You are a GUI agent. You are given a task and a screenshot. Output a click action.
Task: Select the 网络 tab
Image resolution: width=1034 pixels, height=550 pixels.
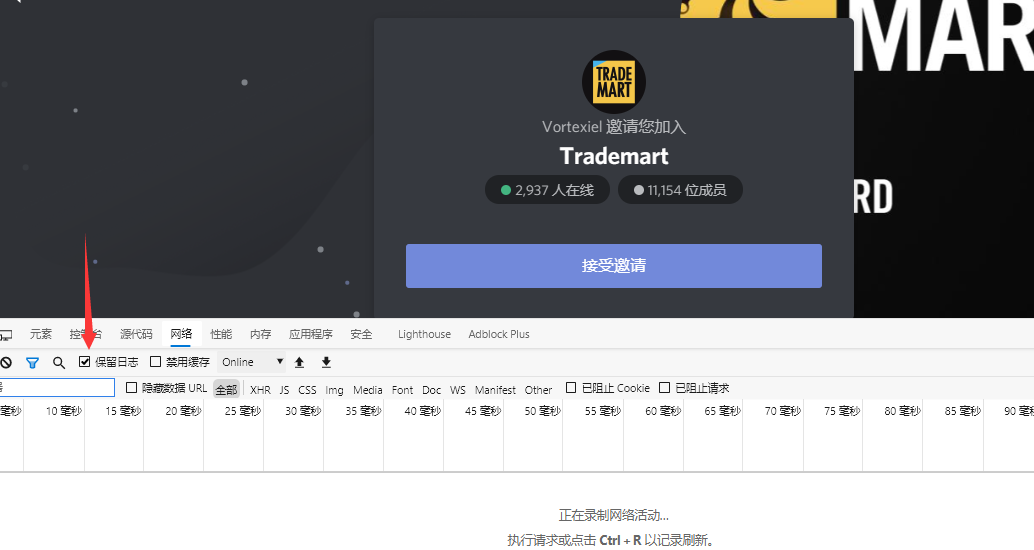(181, 334)
